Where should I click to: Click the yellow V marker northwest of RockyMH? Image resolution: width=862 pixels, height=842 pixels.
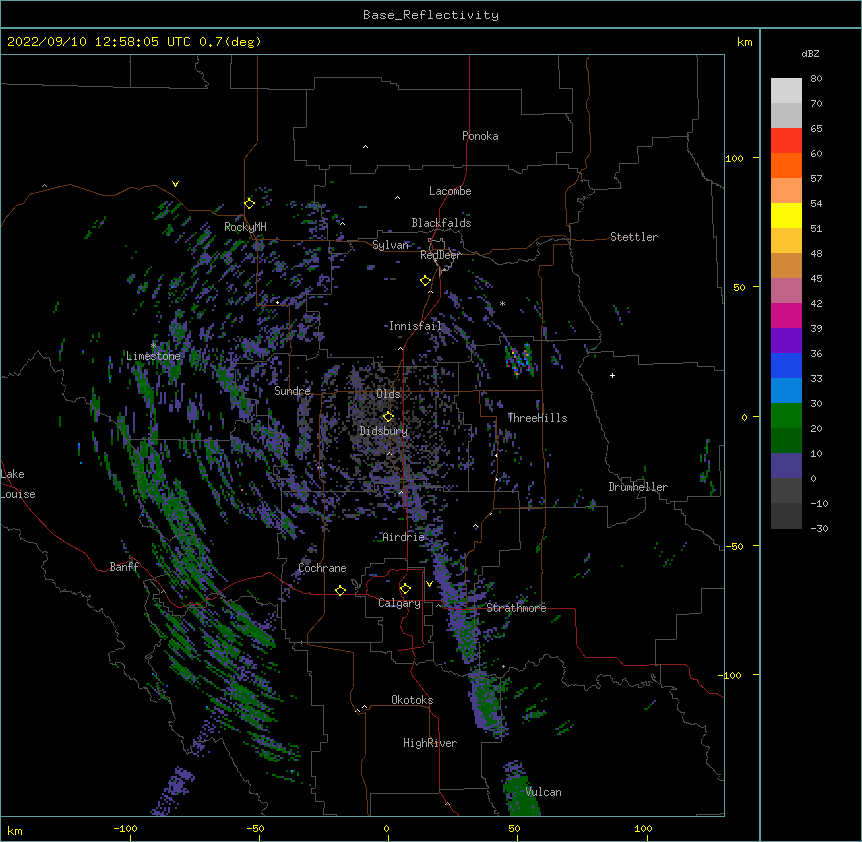tap(175, 184)
